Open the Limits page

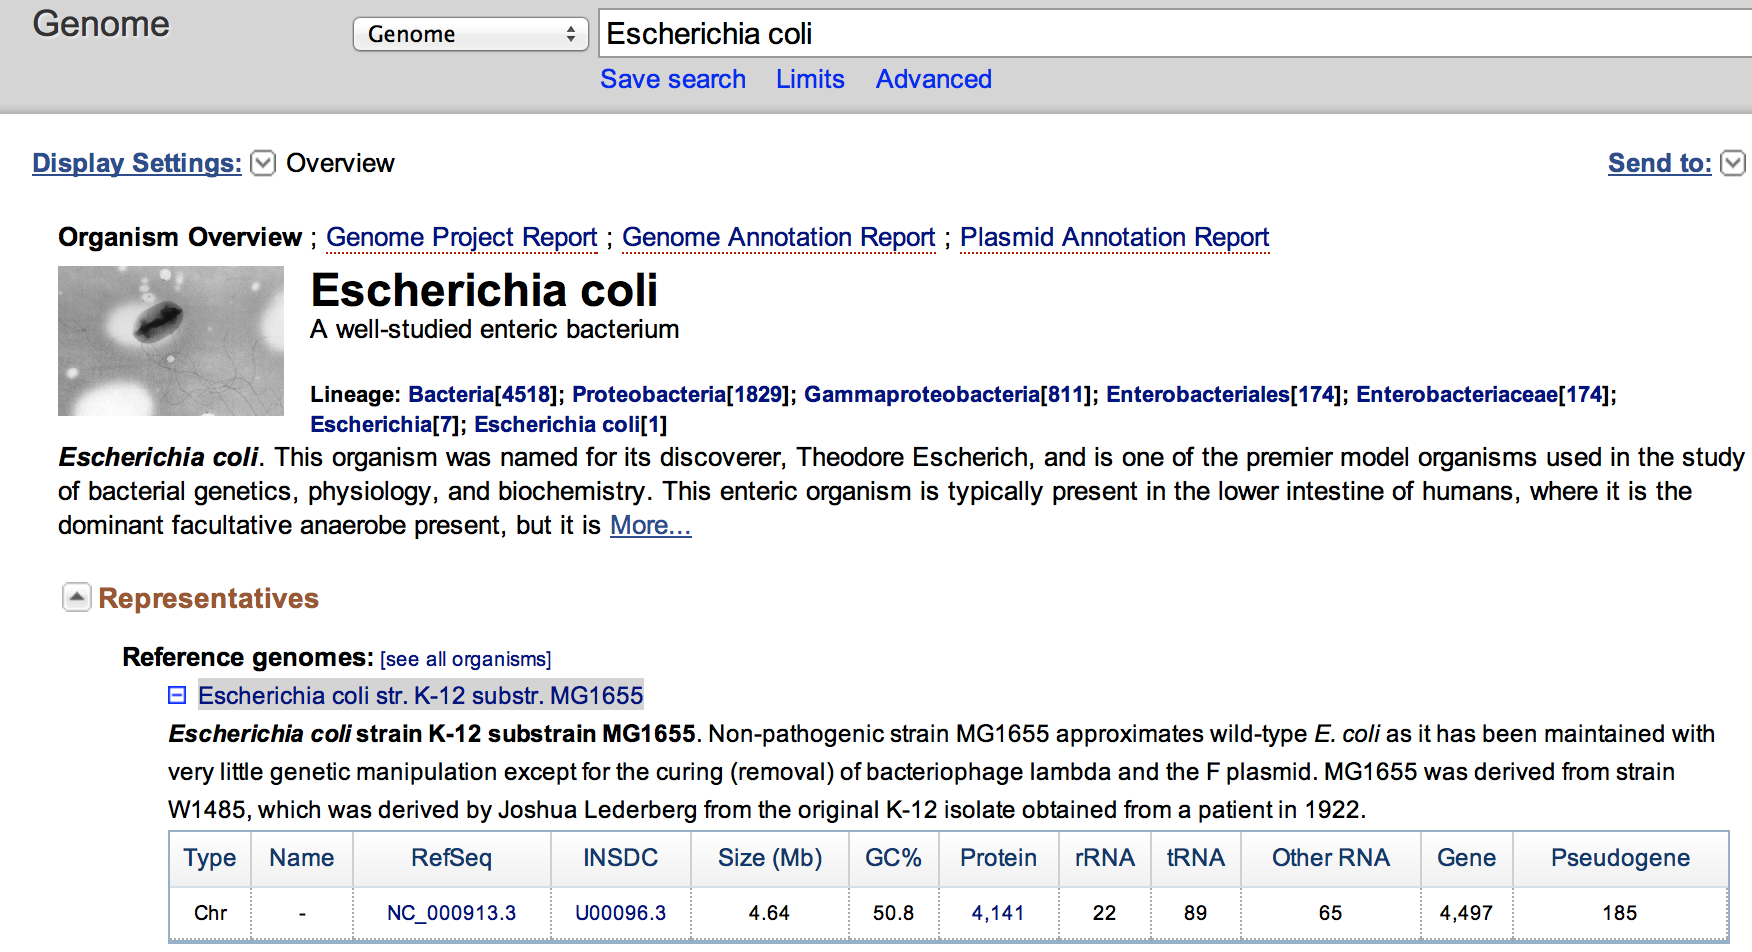tap(810, 79)
